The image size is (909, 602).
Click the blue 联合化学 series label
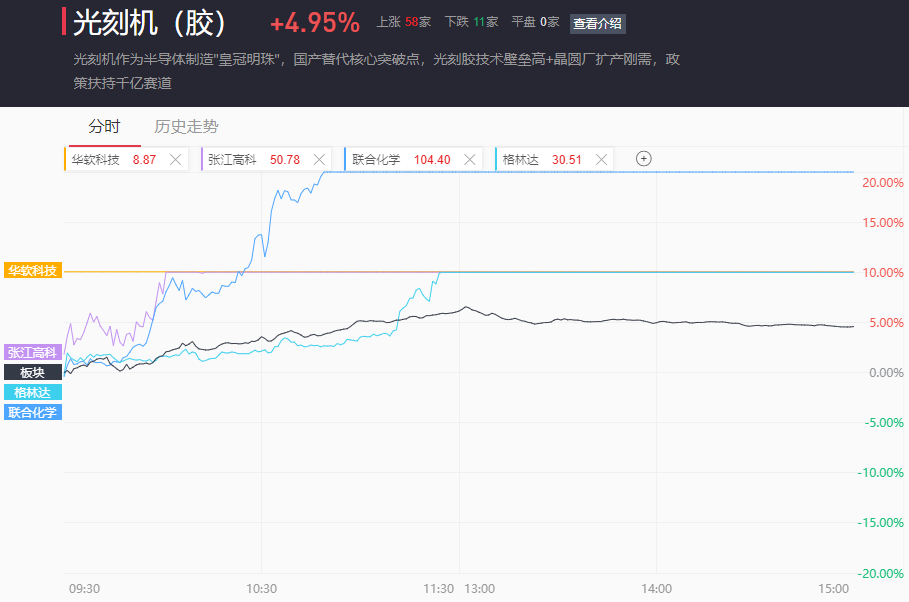coord(32,412)
